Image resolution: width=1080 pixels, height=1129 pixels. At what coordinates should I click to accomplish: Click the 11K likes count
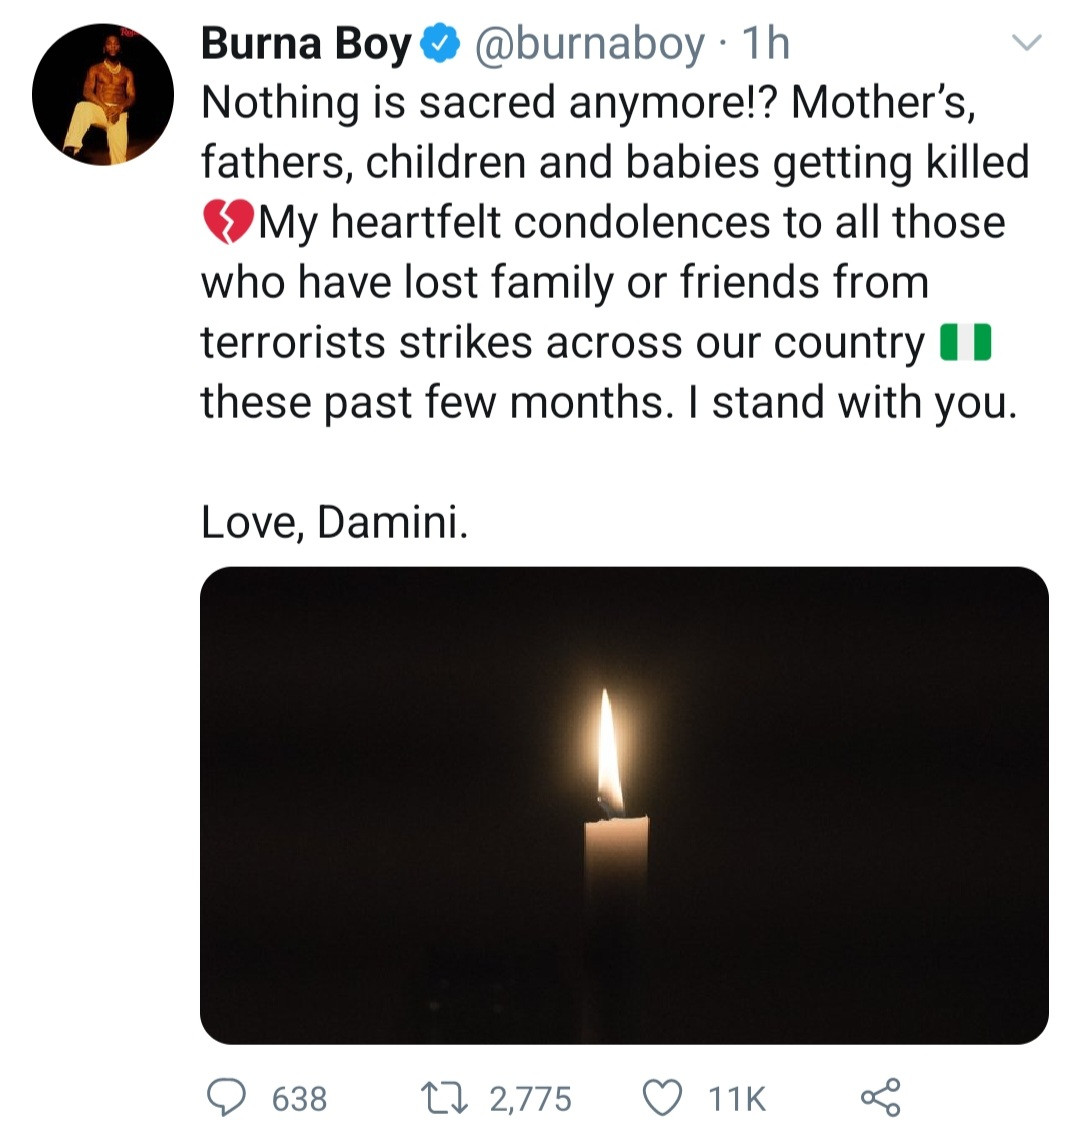coord(737,1099)
